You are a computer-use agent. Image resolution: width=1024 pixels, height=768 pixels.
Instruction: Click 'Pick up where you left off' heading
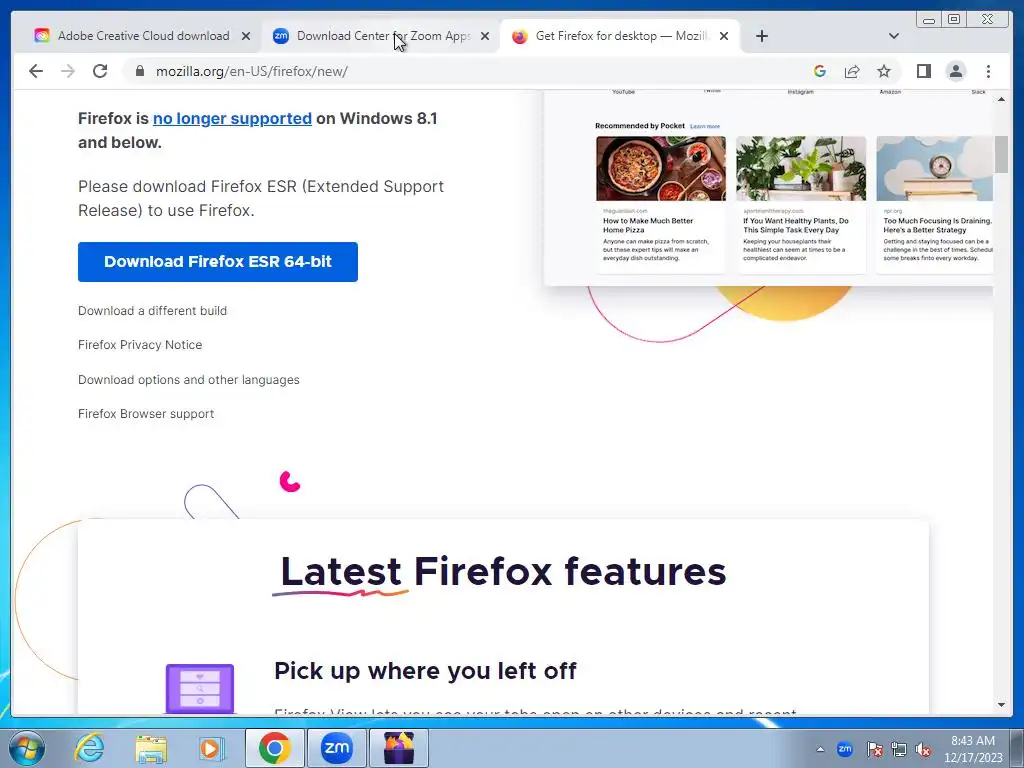425,671
